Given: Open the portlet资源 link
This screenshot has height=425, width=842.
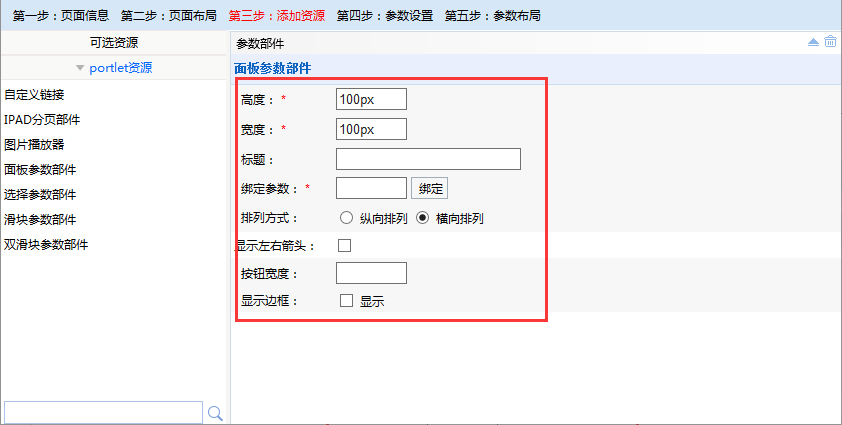Looking at the screenshot, I should [121, 68].
